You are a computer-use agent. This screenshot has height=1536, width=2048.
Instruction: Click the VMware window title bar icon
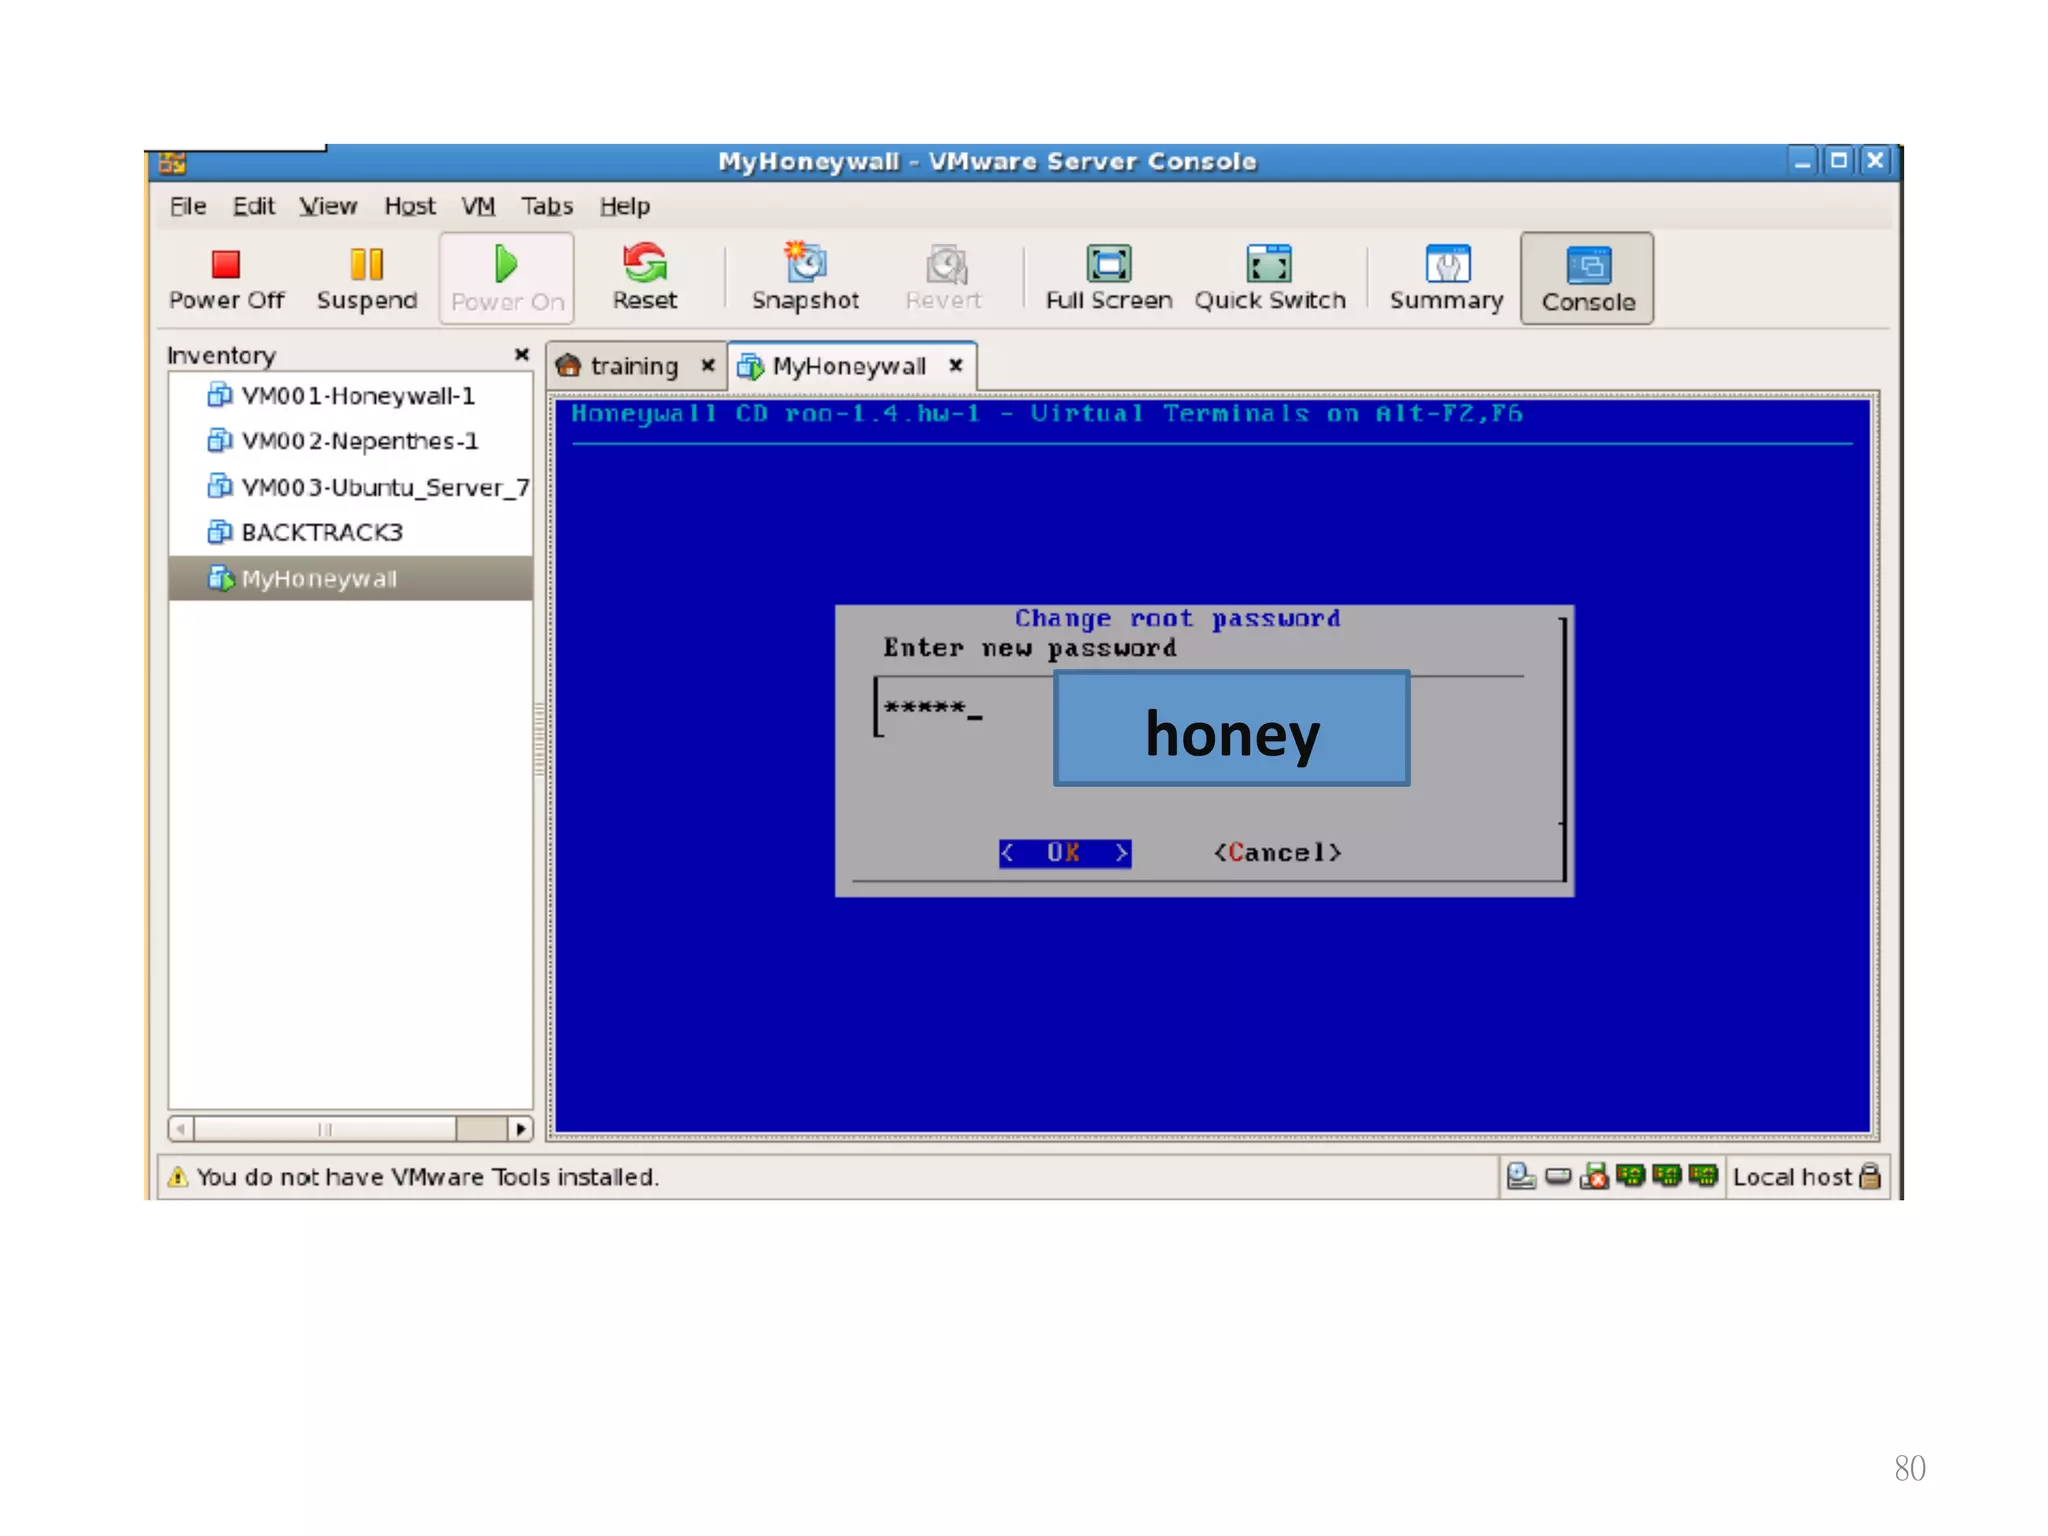[x=172, y=163]
